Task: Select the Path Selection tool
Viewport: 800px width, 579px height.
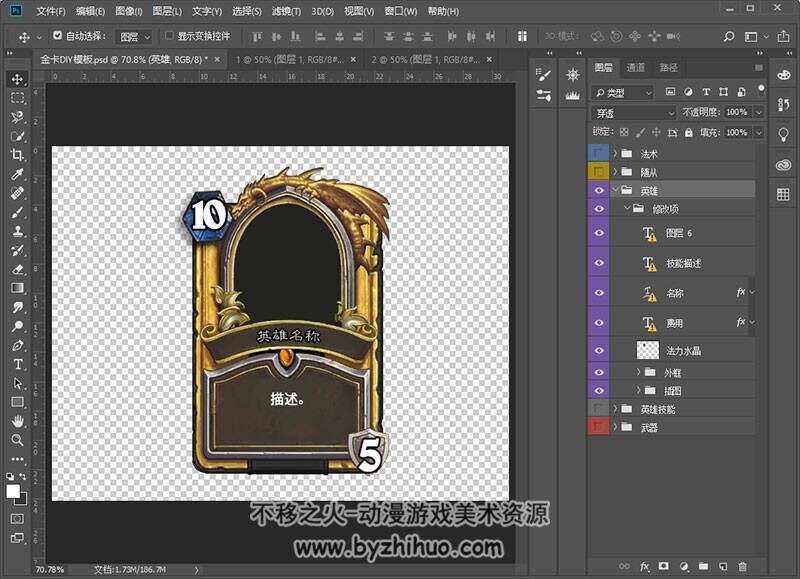Action: pyautogui.click(x=17, y=383)
